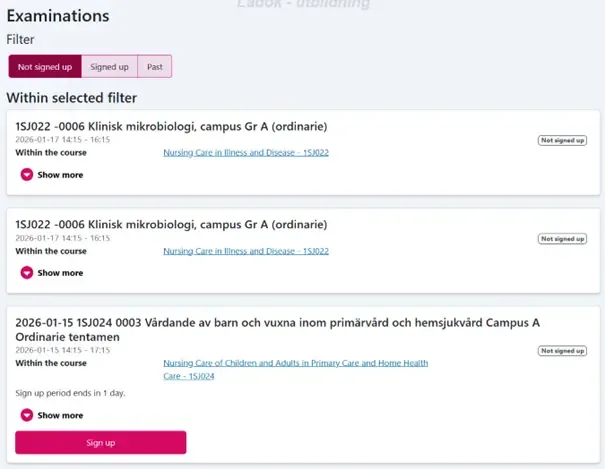Expand the first Klinisk mikrobiologi card's chevron icon
This screenshot has width=605, height=469.
pyautogui.click(x=26, y=175)
